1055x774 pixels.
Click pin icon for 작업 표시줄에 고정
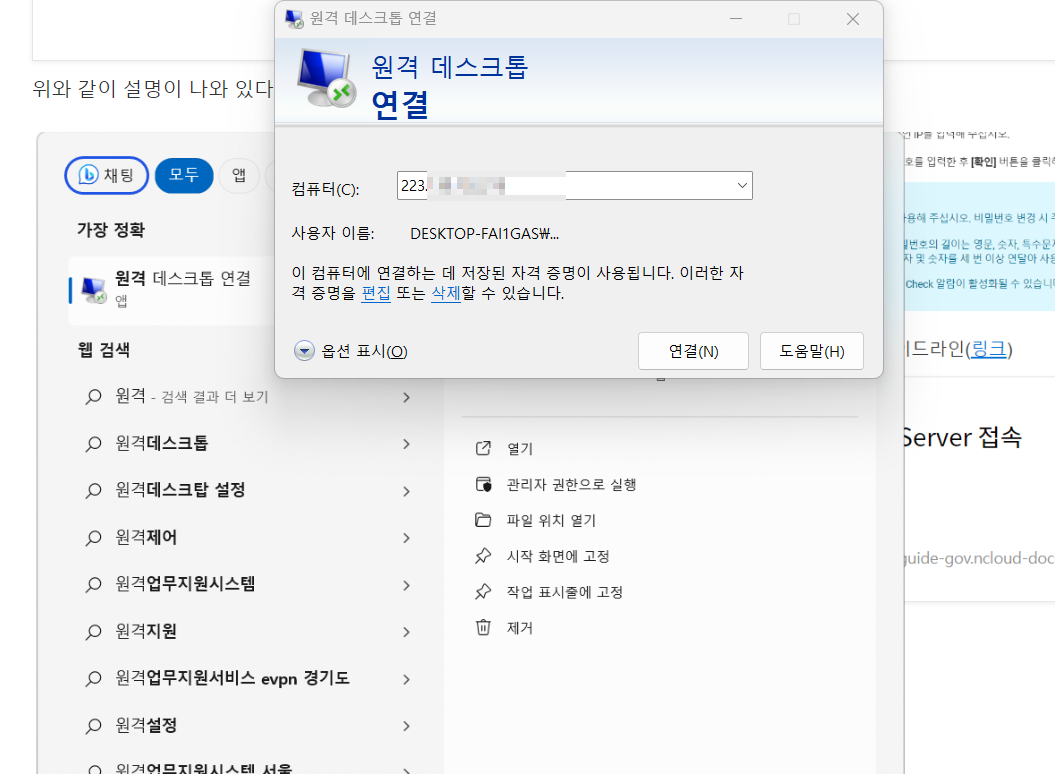click(483, 592)
